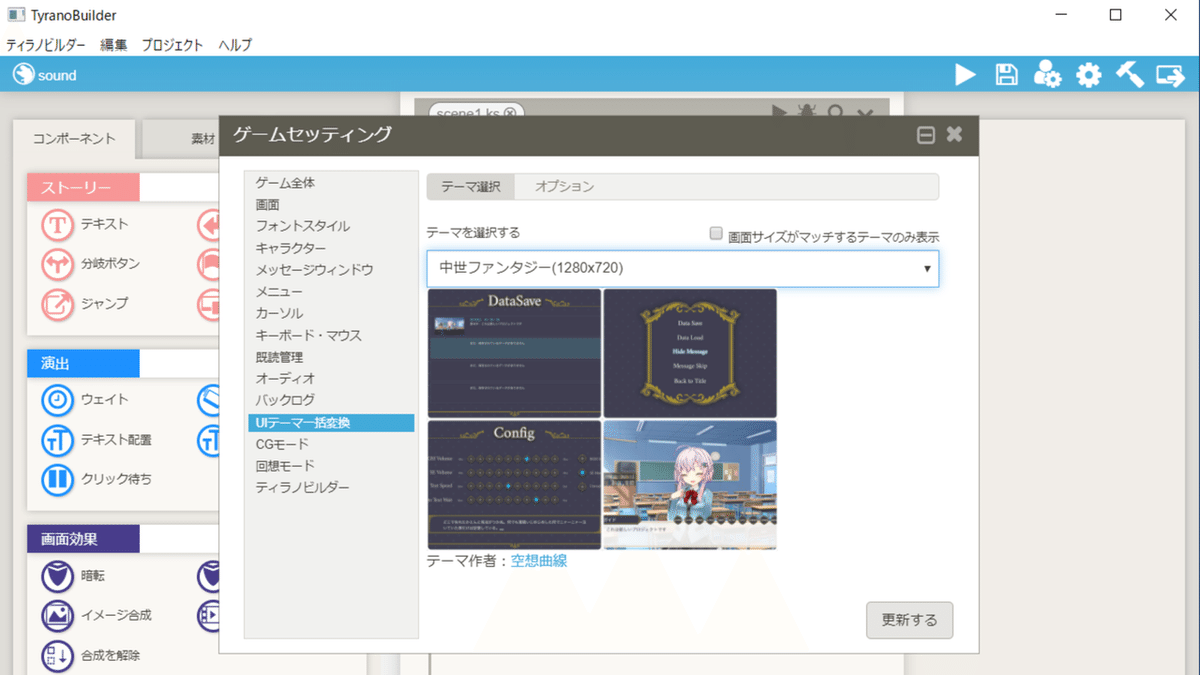Image resolution: width=1200 pixels, height=675 pixels.
Task: Select the 分岐ボタン component icon
Action: [x=57, y=264]
